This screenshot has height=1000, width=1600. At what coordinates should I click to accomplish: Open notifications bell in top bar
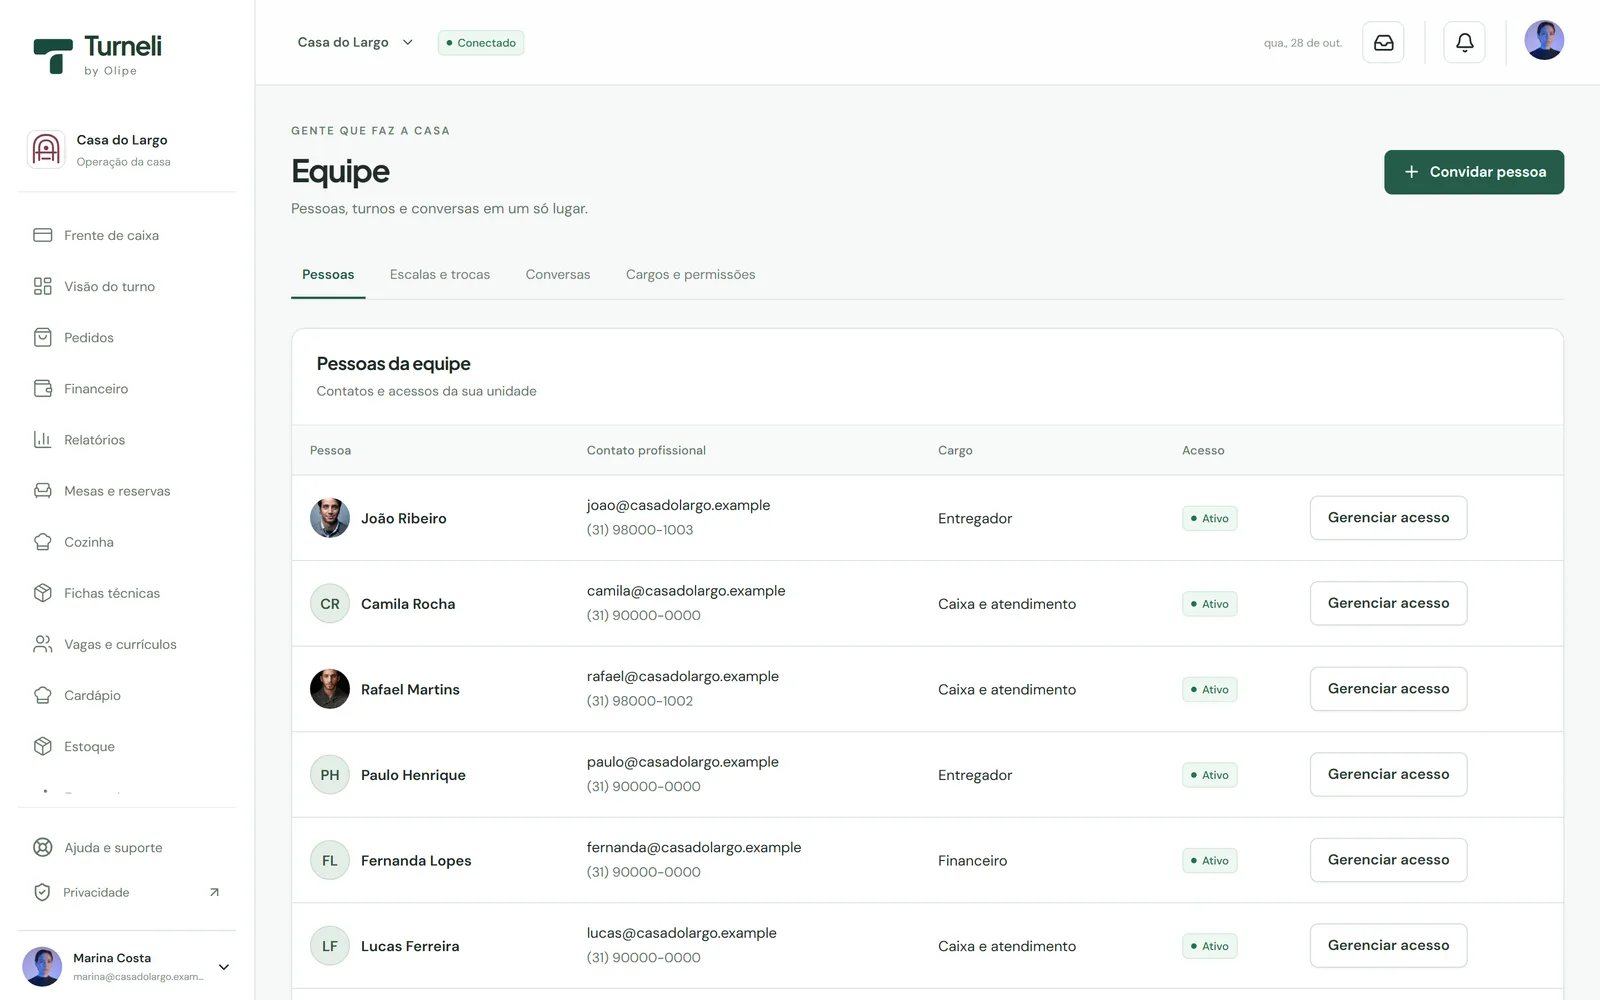1465,42
